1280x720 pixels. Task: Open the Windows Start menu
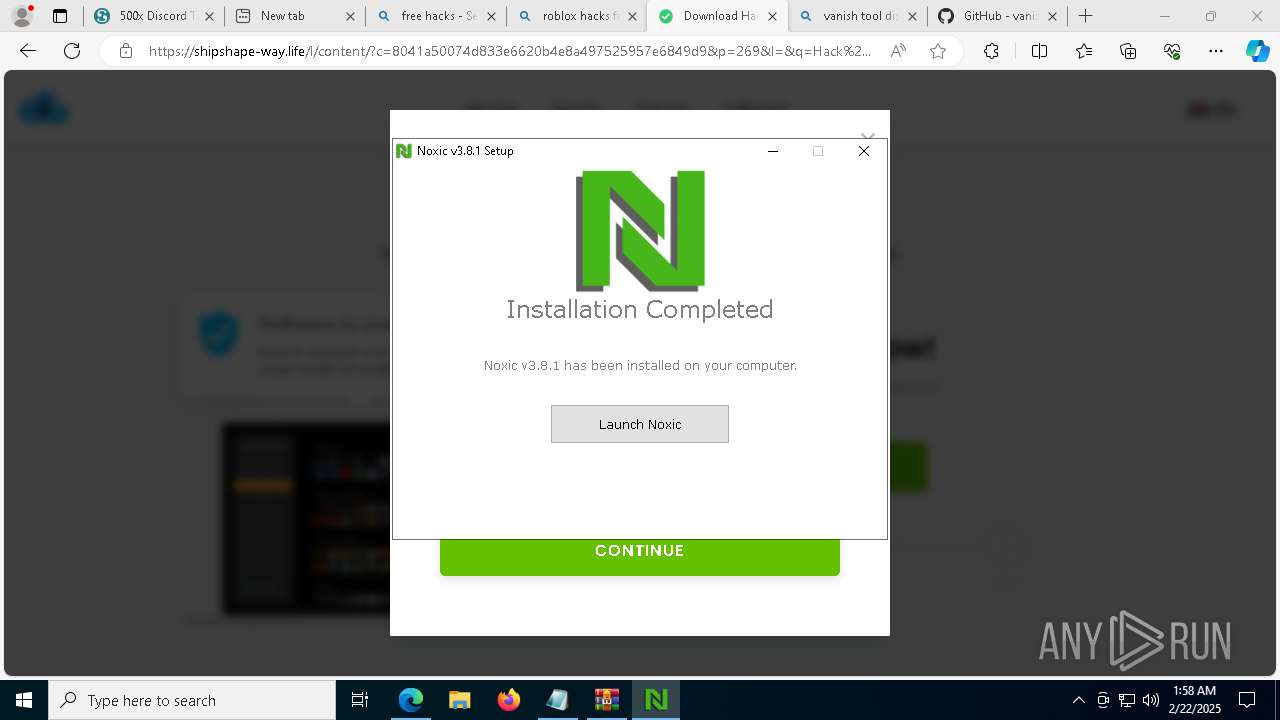pos(24,700)
